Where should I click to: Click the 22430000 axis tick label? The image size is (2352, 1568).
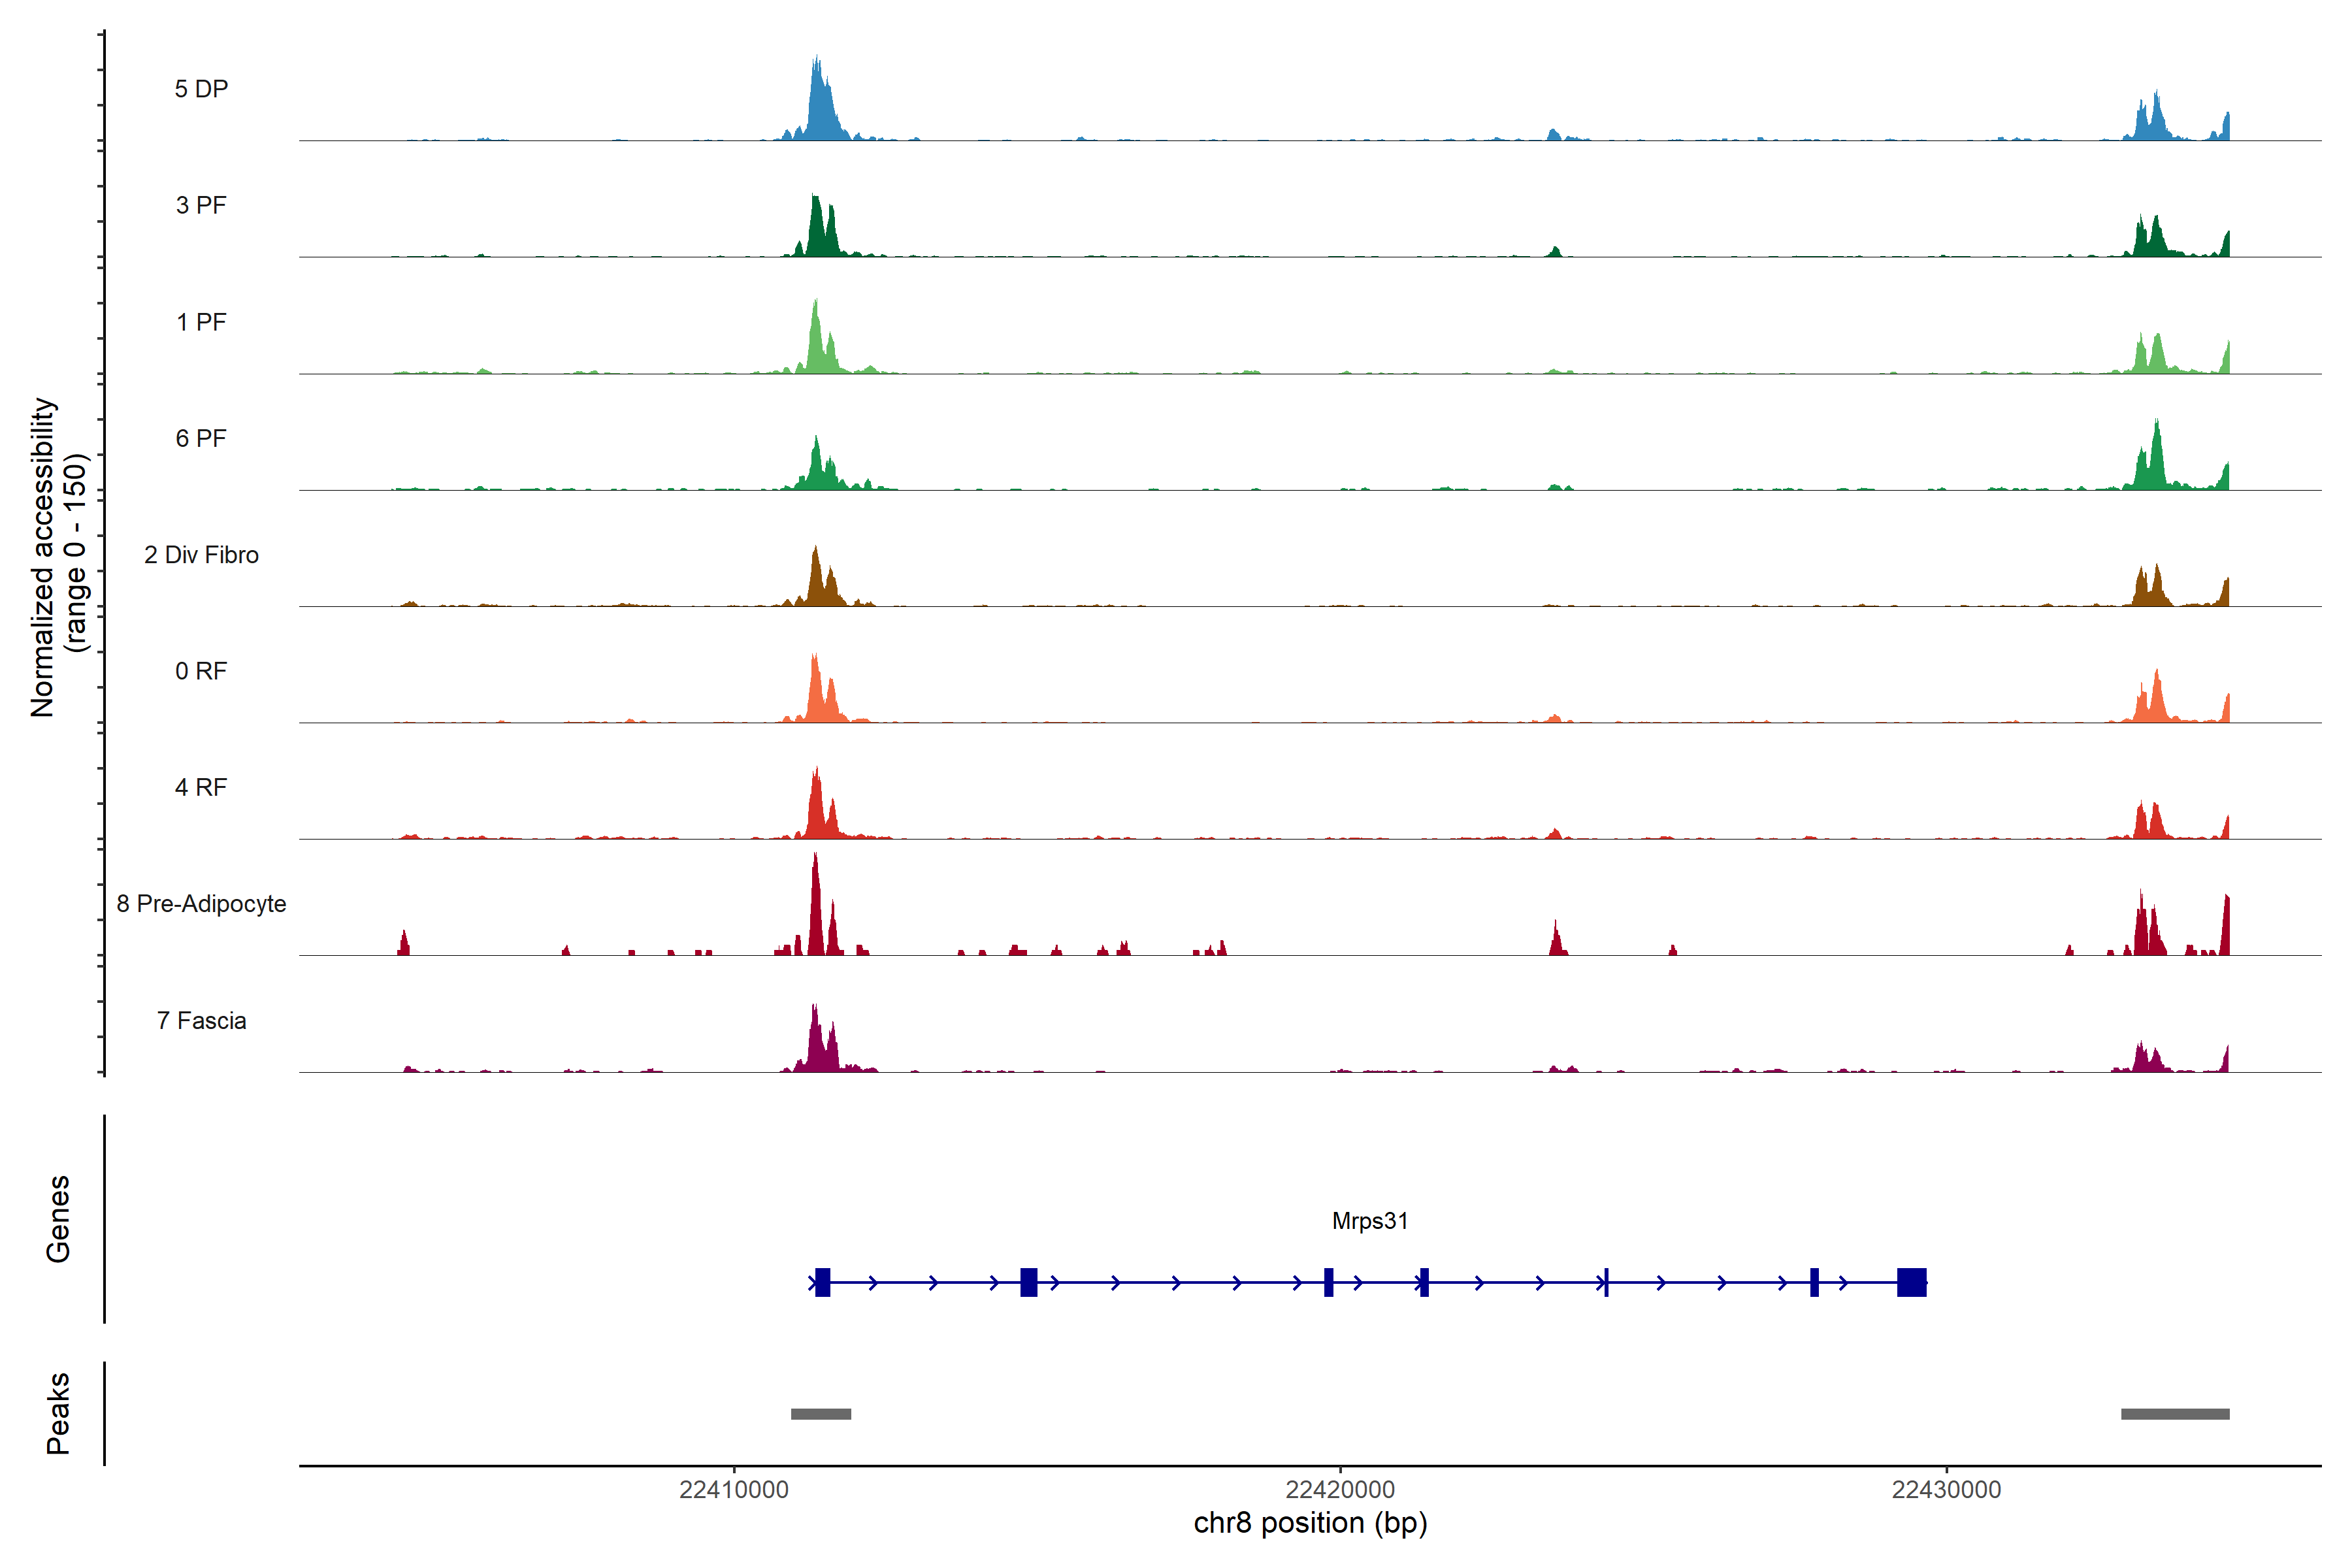1946,1490
